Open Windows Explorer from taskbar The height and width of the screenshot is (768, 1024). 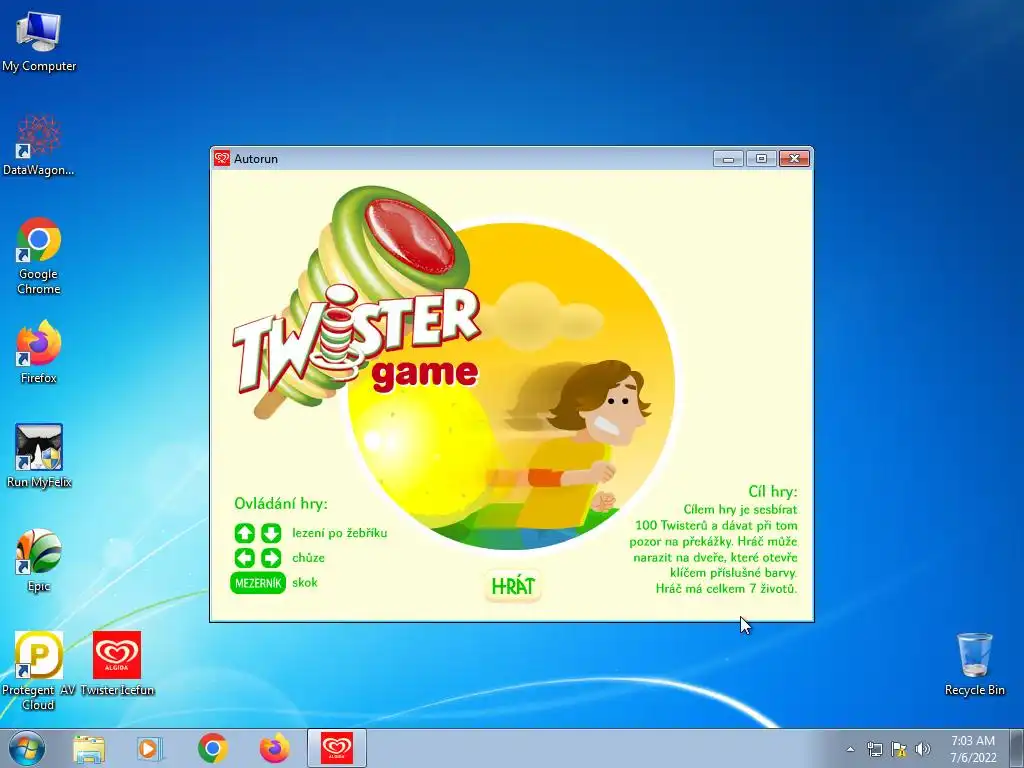(89, 748)
